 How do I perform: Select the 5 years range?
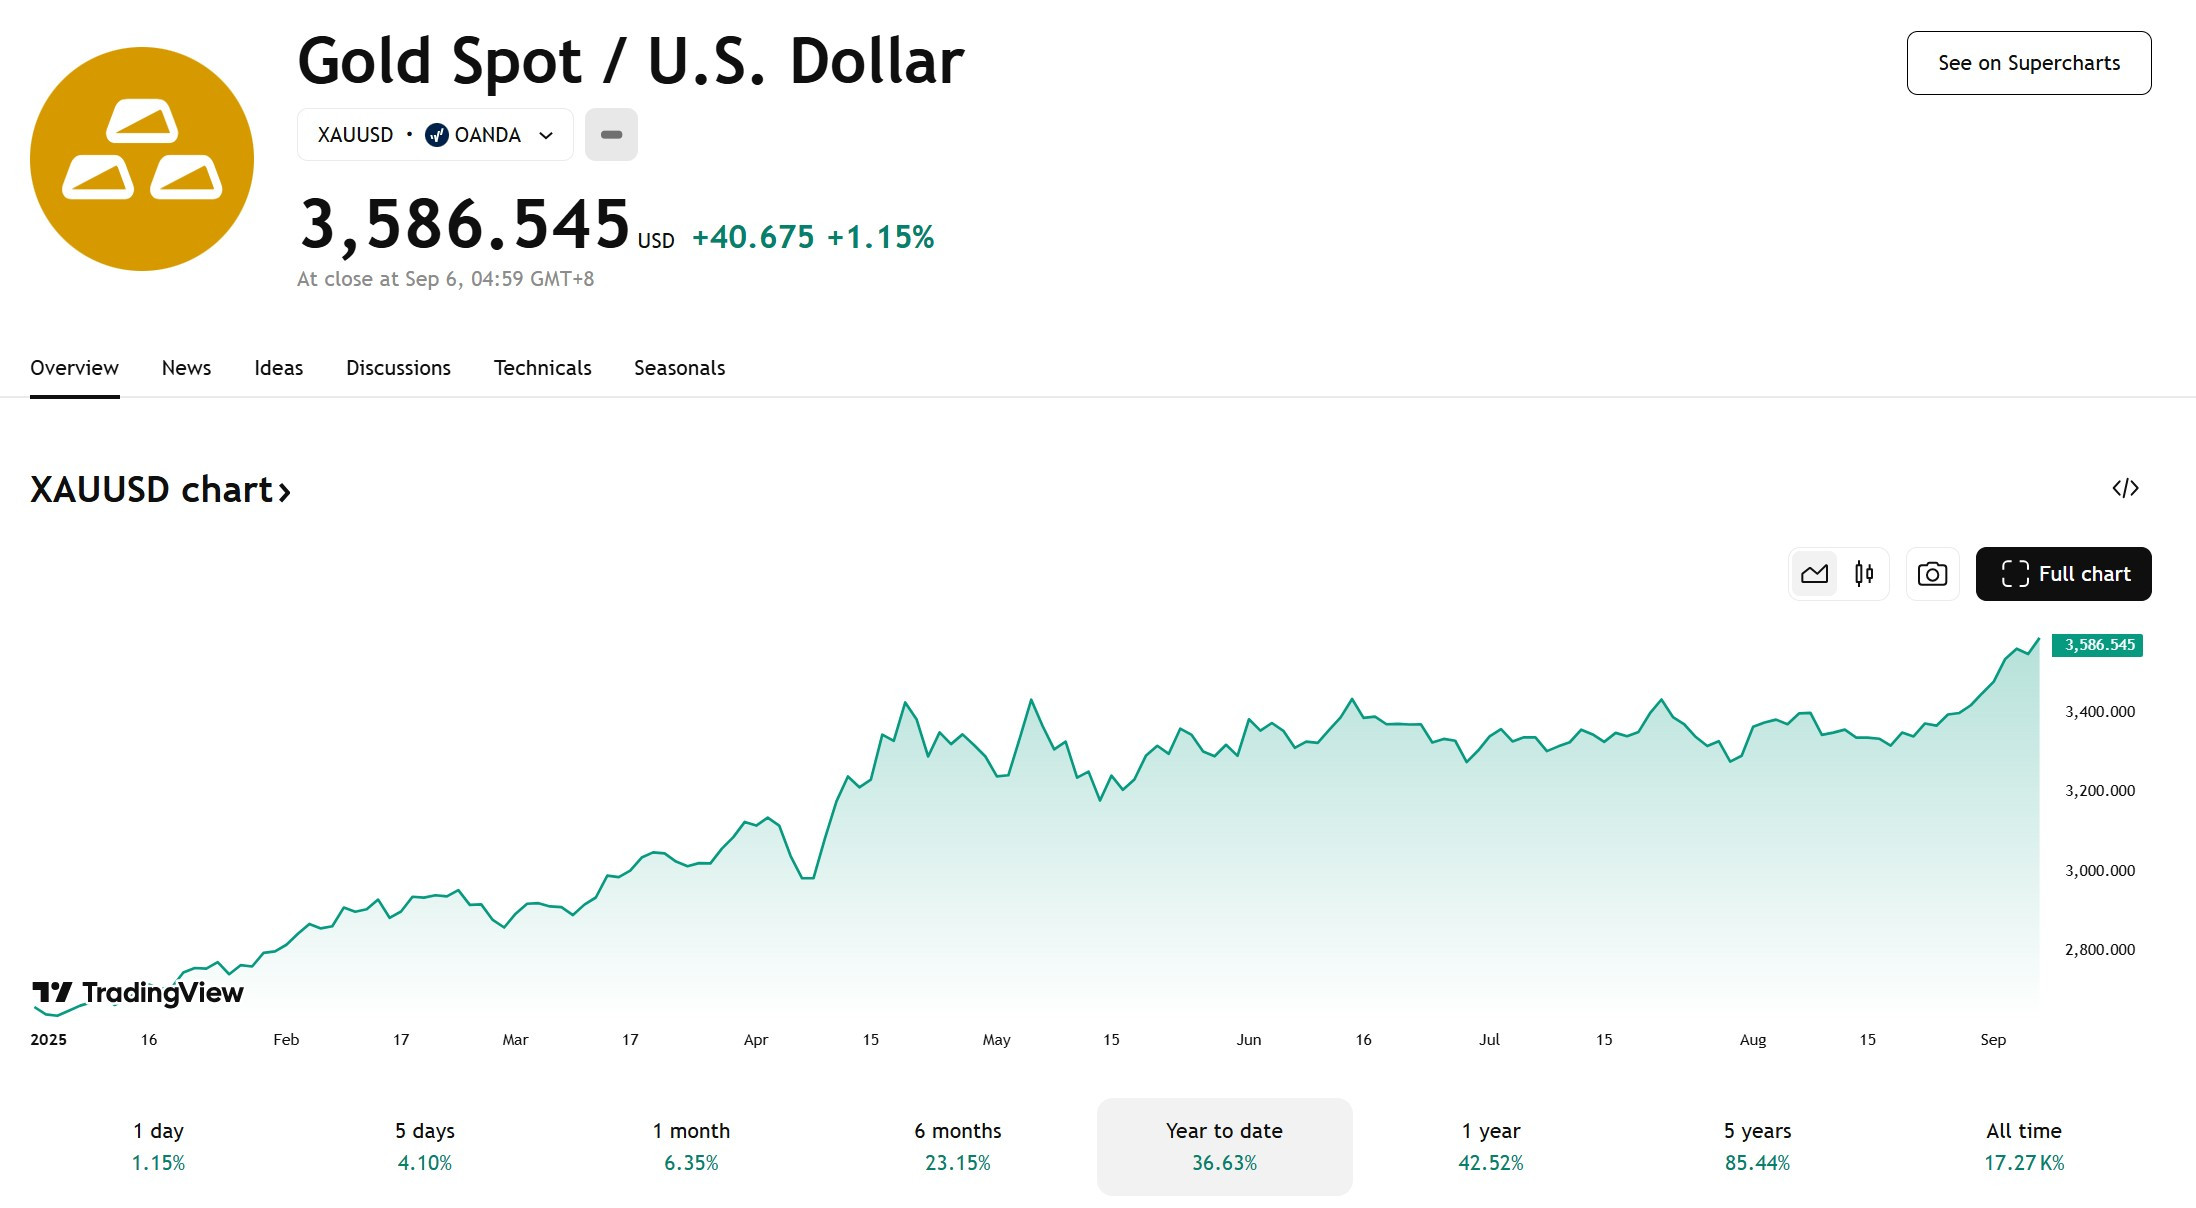[x=1757, y=1146]
